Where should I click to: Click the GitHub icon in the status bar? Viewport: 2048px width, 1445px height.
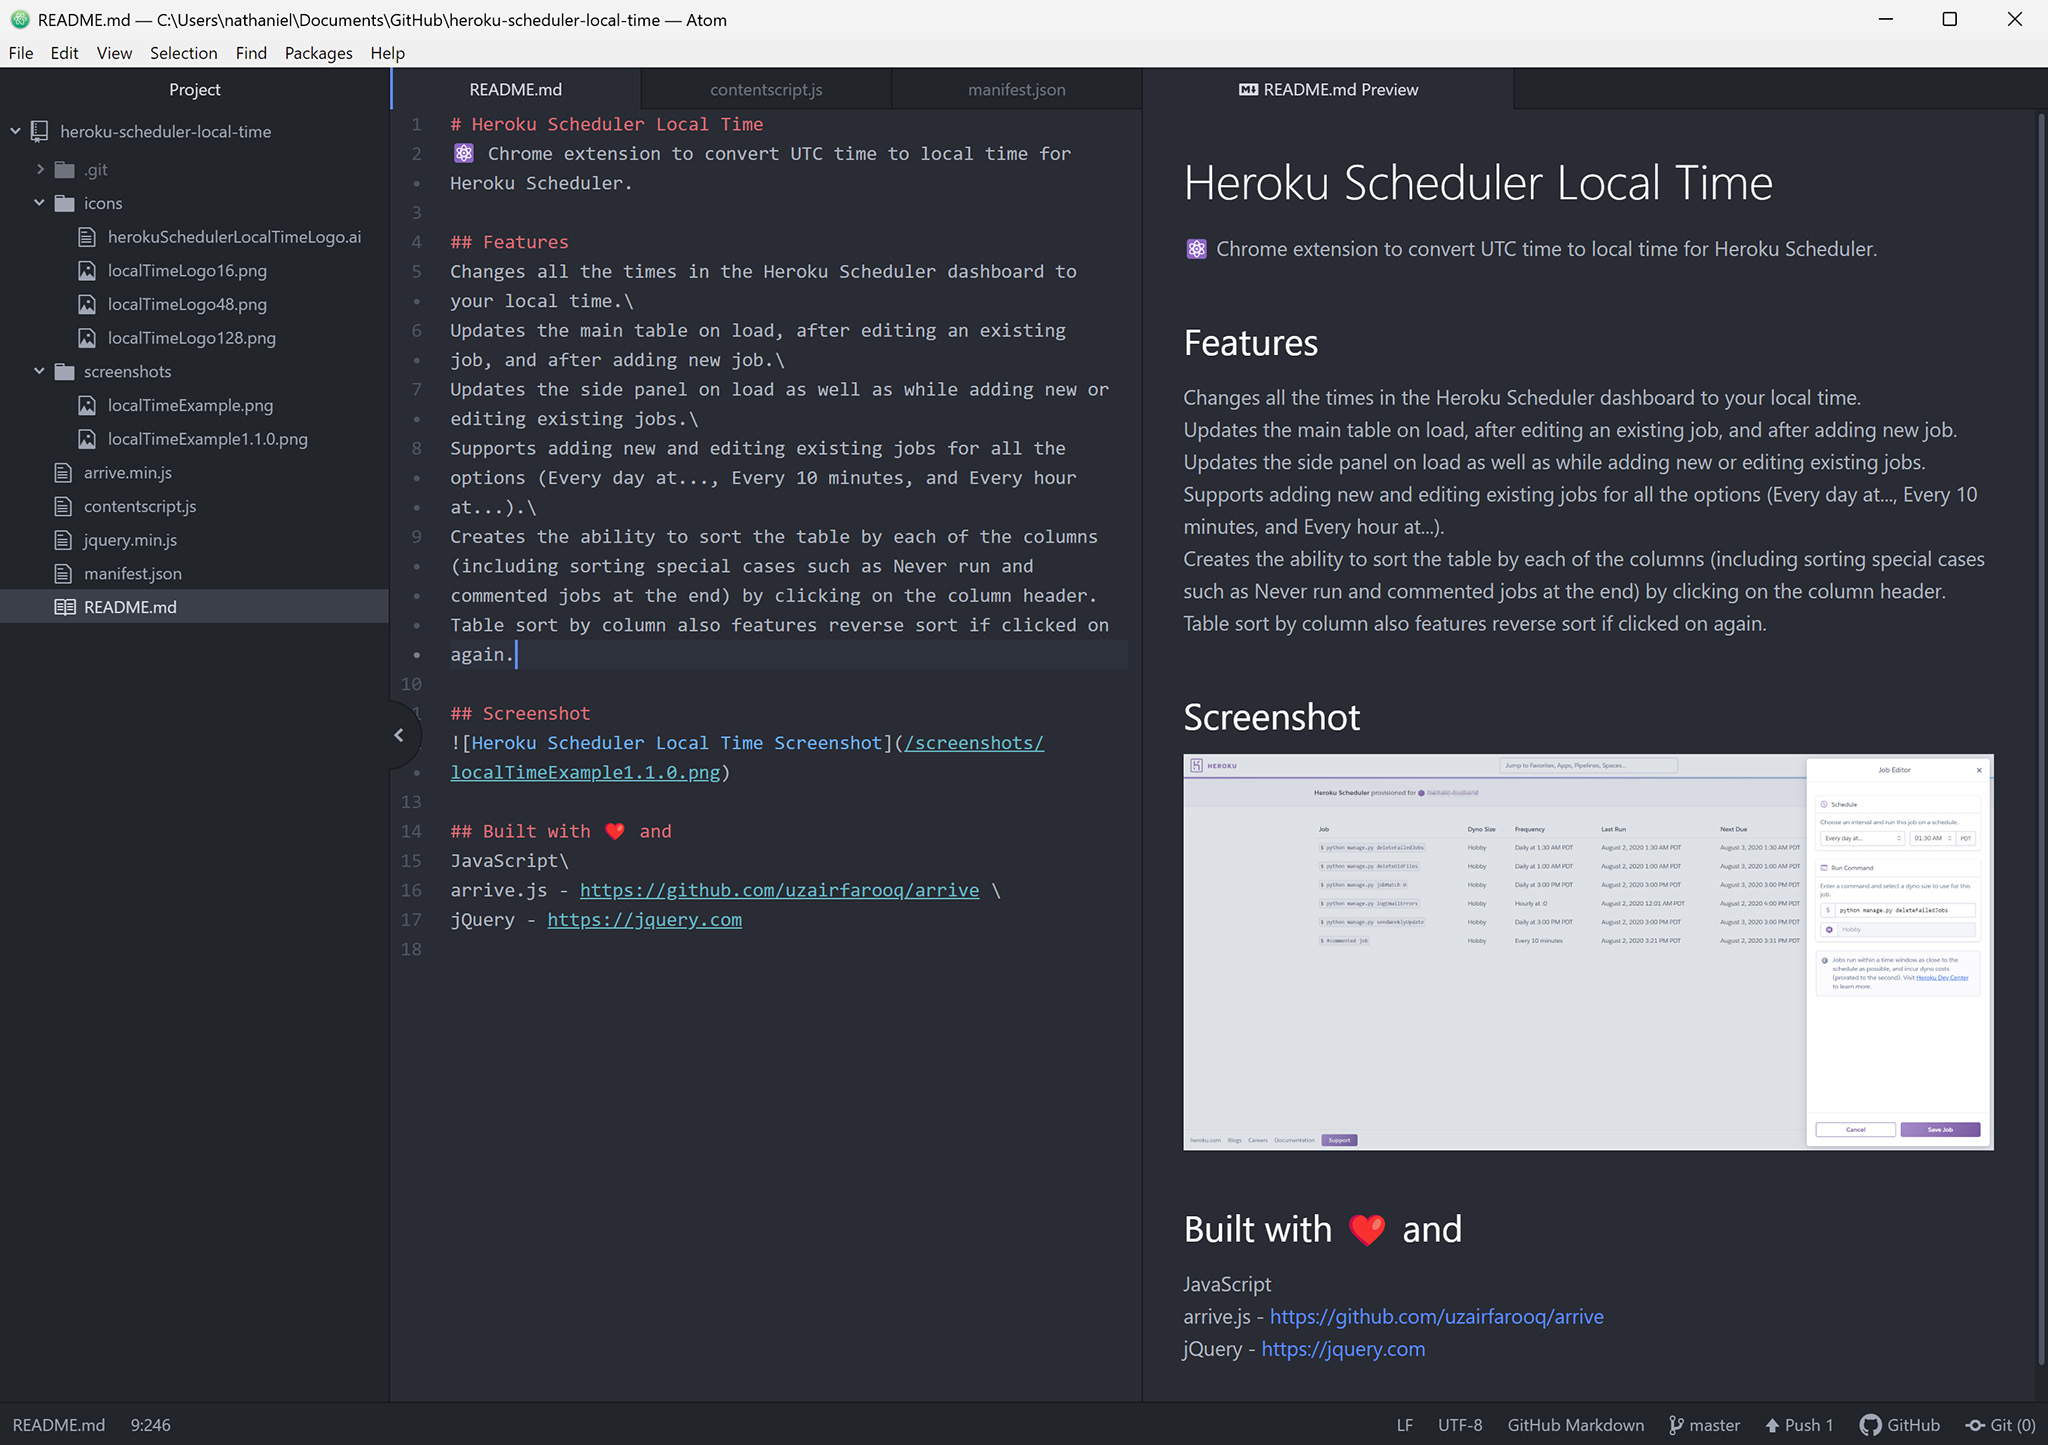coord(1869,1424)
